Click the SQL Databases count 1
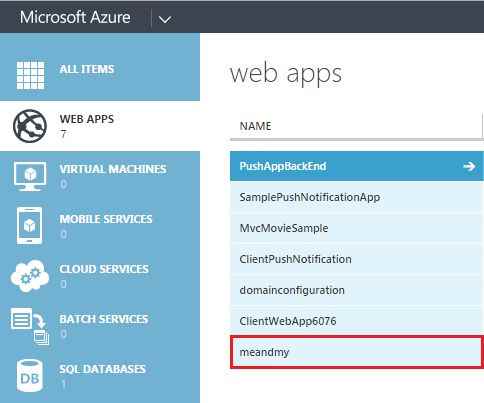 pyautogui.click(x=63, y=384)
